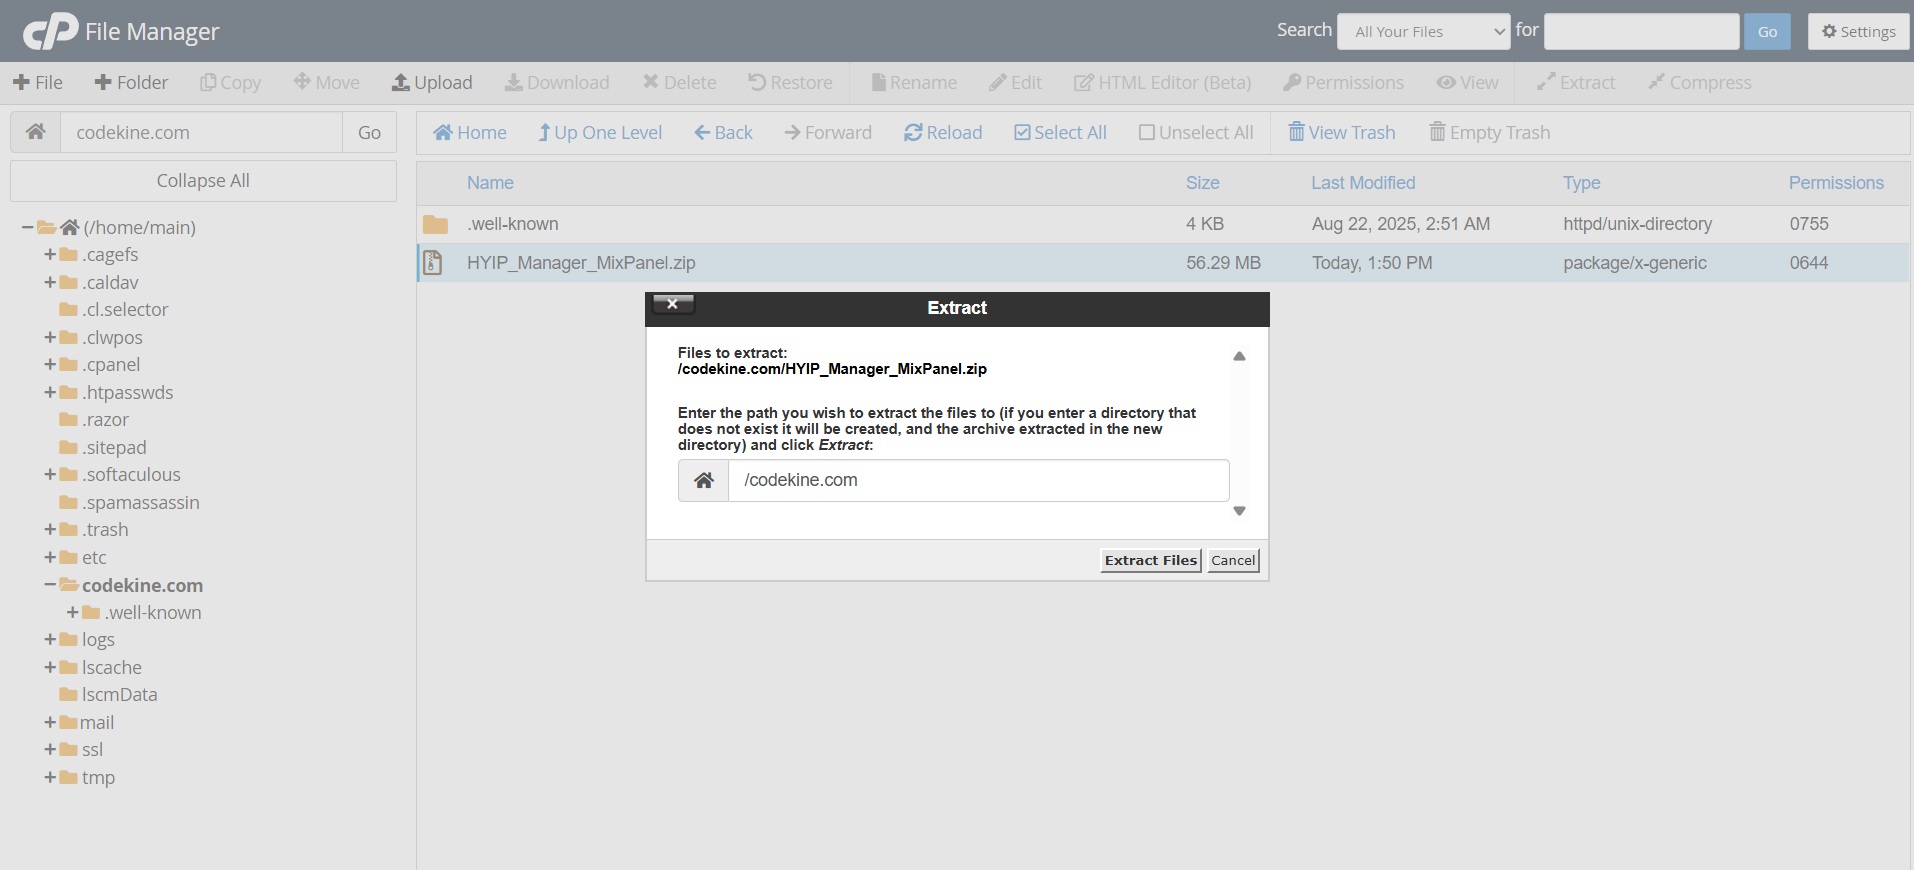The image size is (1914, 870).
Task: Click the home icon in Extract dialog
Action: (704, 480)
